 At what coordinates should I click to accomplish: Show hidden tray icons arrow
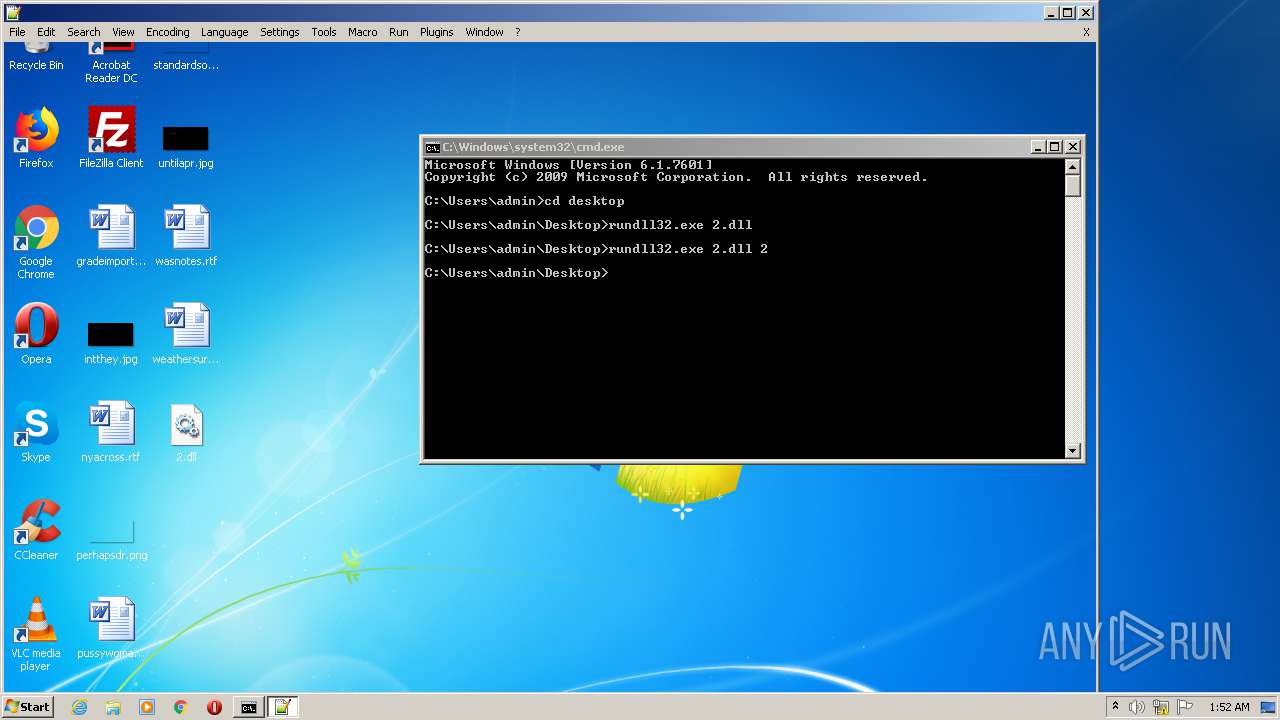click(1115, 707)
